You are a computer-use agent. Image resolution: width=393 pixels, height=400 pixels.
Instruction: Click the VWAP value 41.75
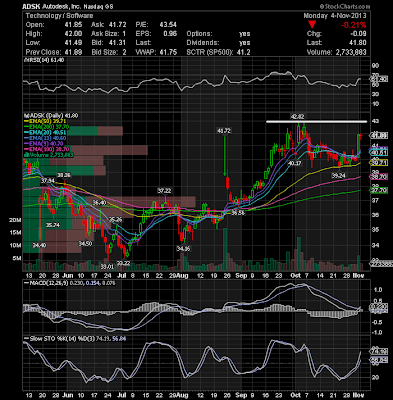pyautogui.click(x=168, y=52)
